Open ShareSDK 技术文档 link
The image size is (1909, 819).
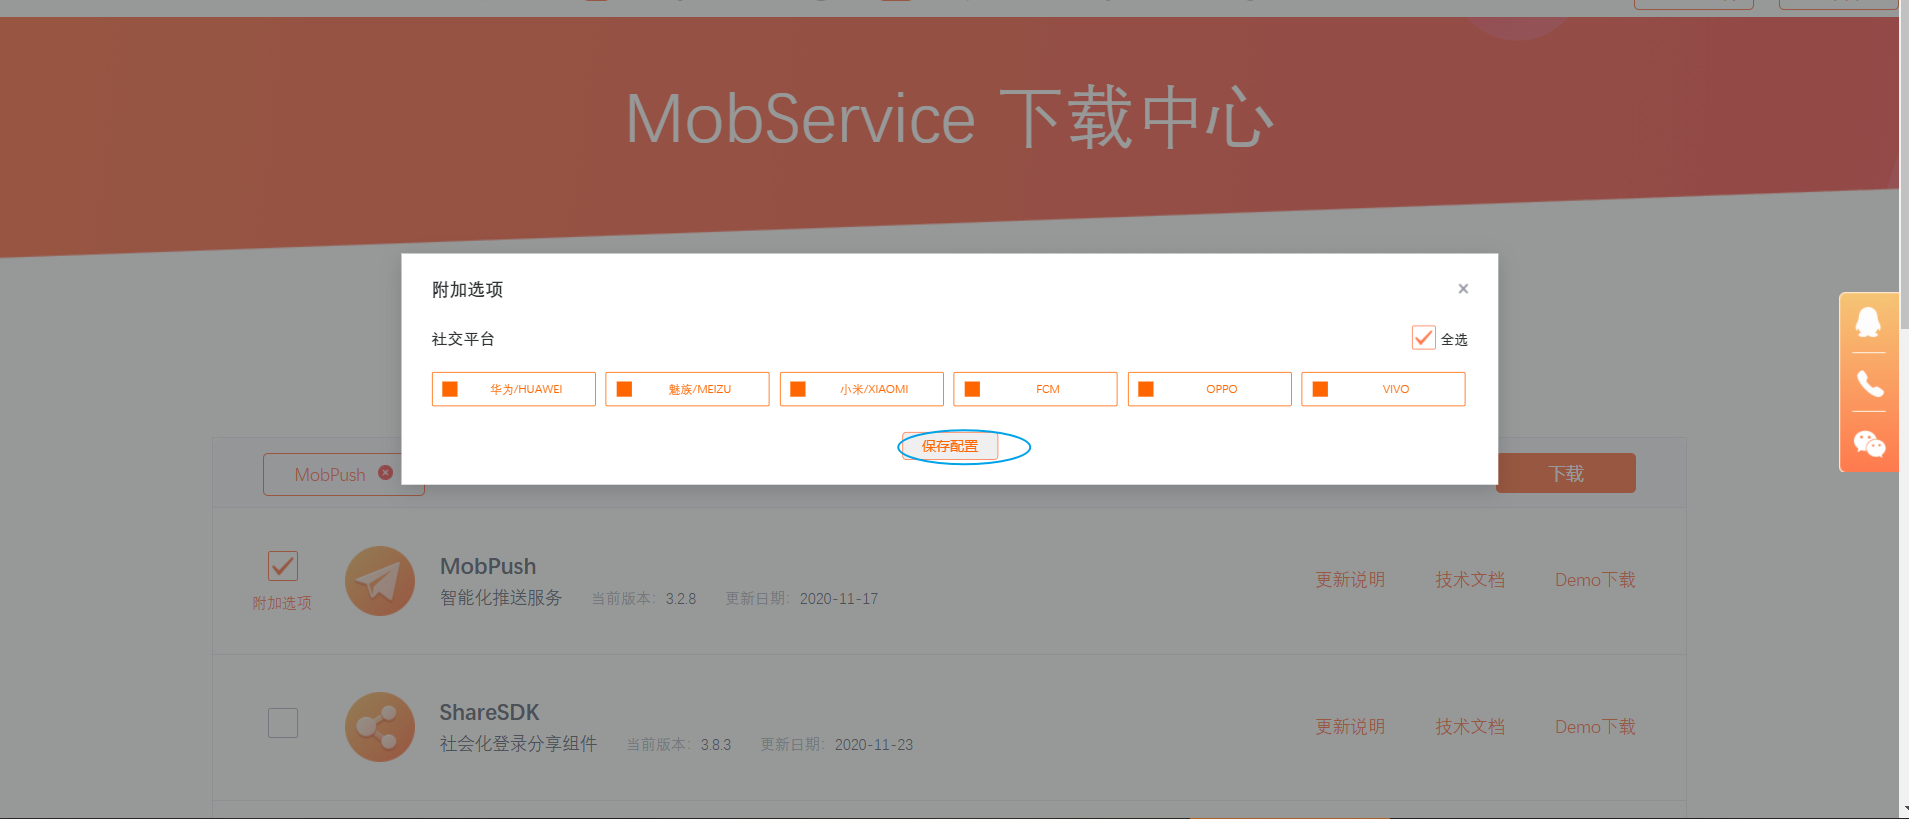pyautogui.click(x=1470, y=727)
